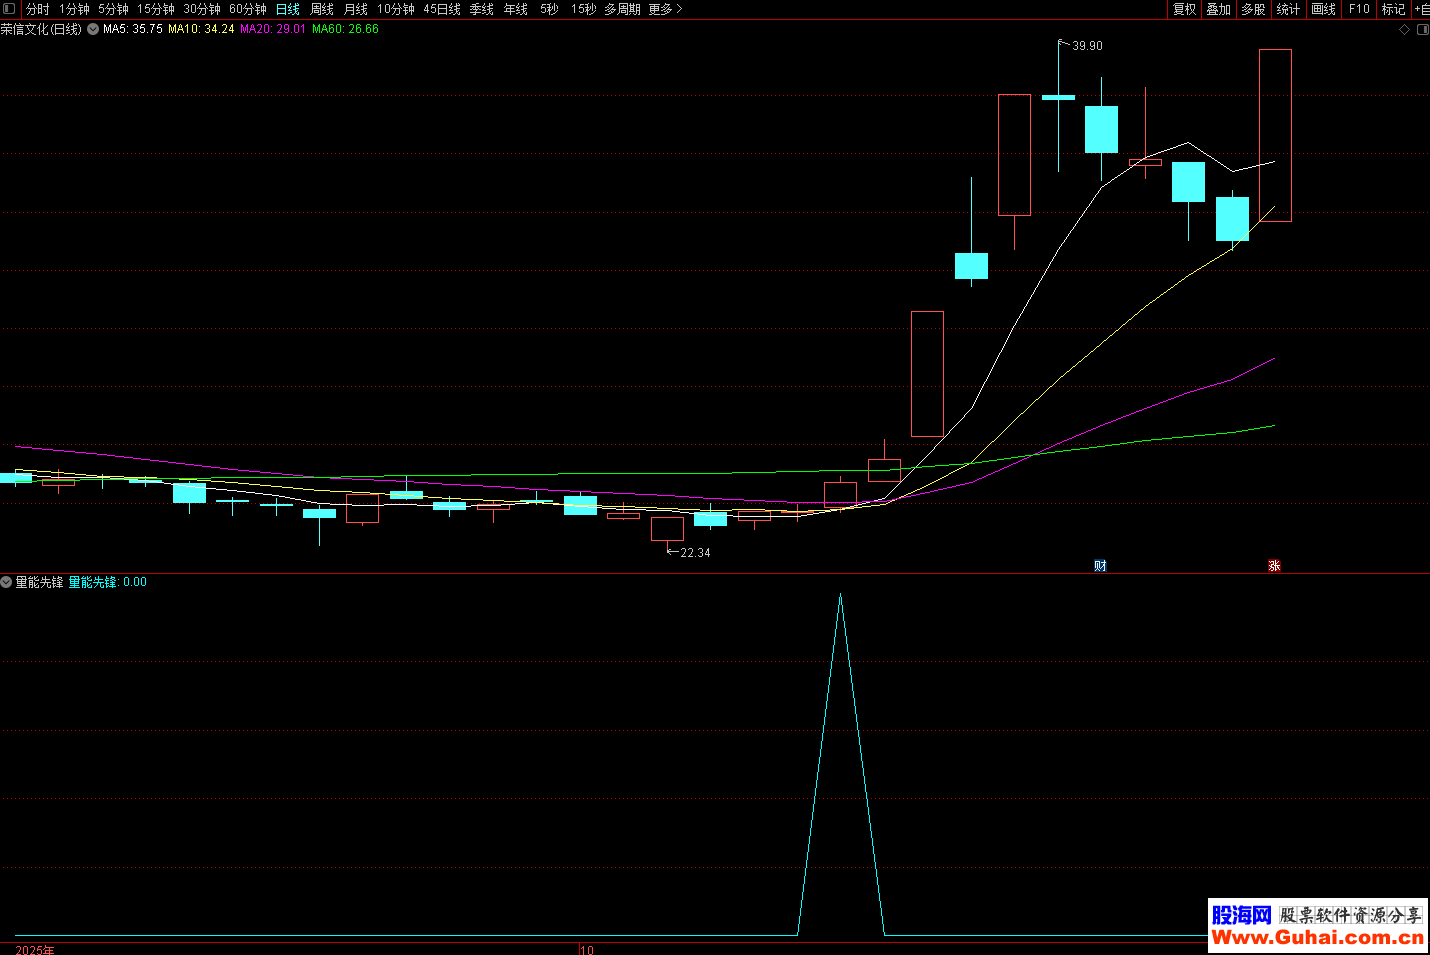The width and height of the screenshot is (1430, 955).
Task: Open the 画线 drawing tools
Action: [1323, 9]
